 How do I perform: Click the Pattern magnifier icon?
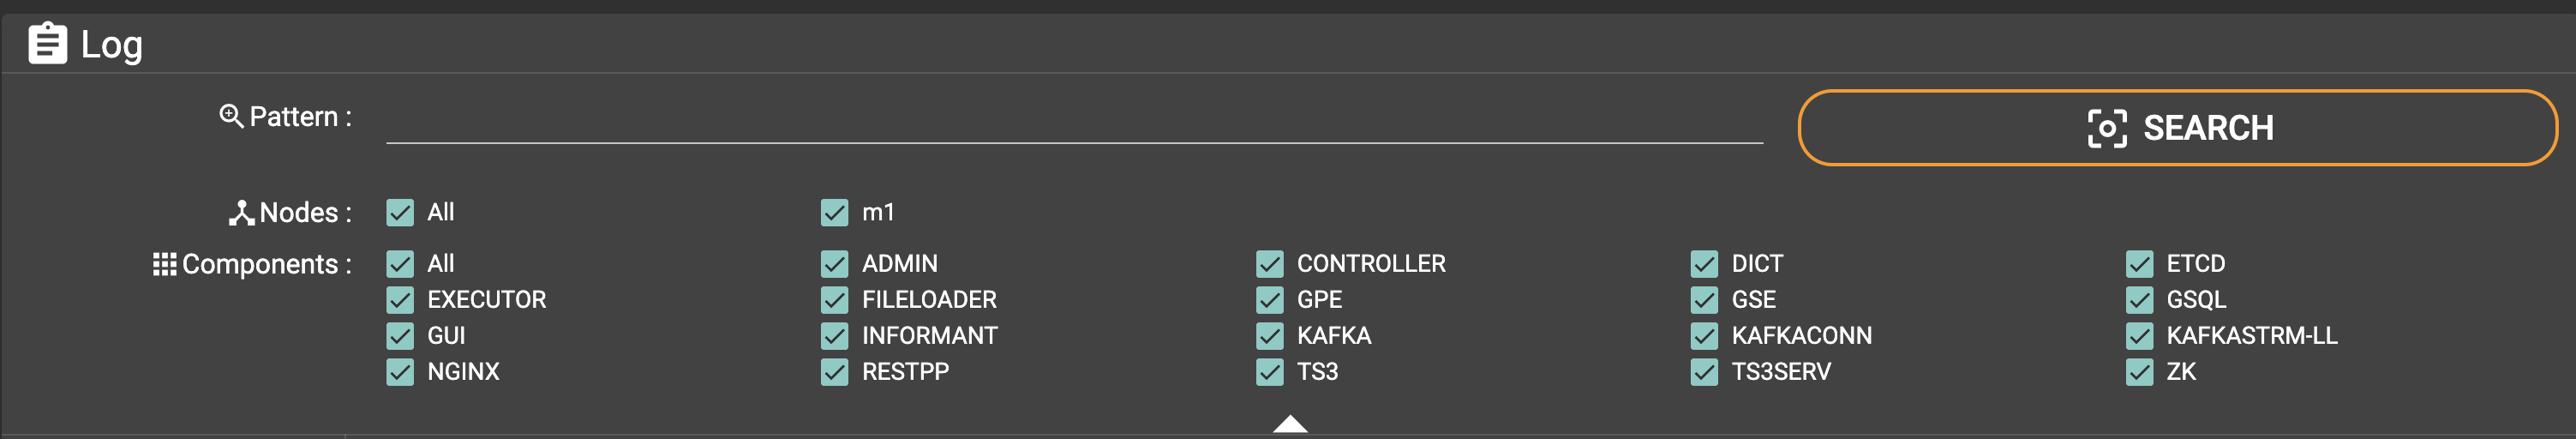(x=231, y=117)
